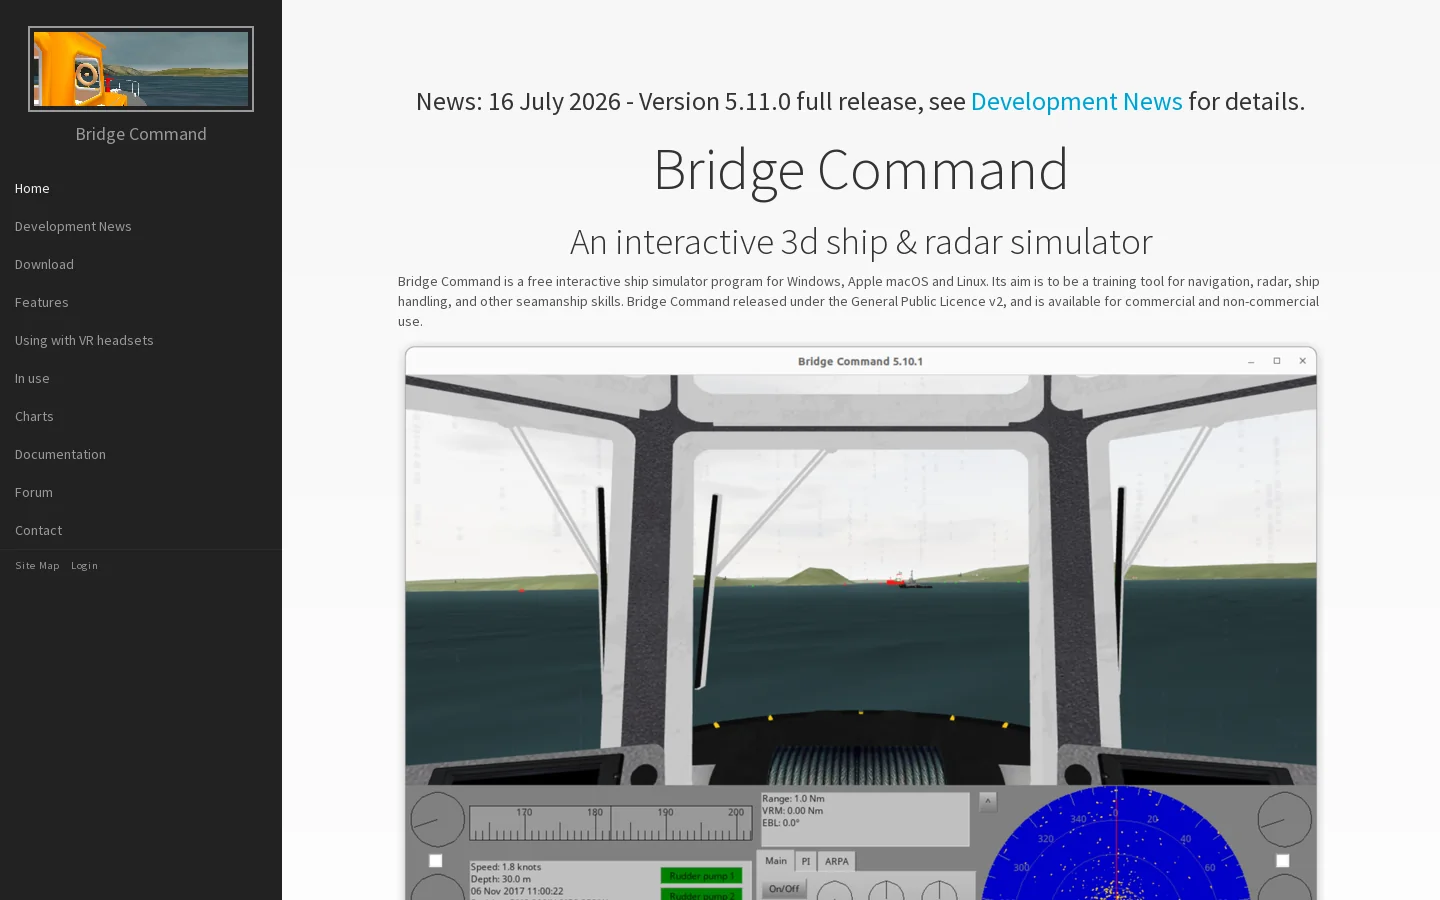Open Development News in the sidebar
1440x900 pixels.
point(73,226)
